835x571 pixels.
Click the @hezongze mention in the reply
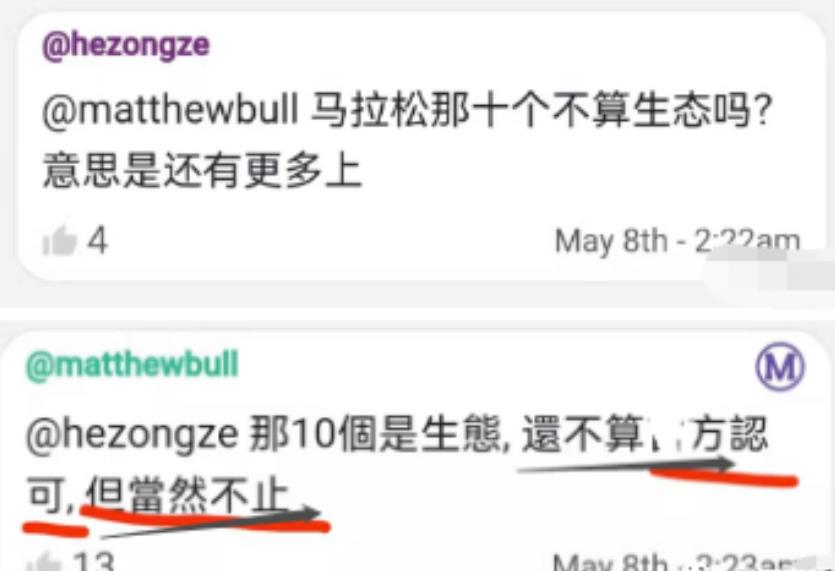tap(132, 436)
